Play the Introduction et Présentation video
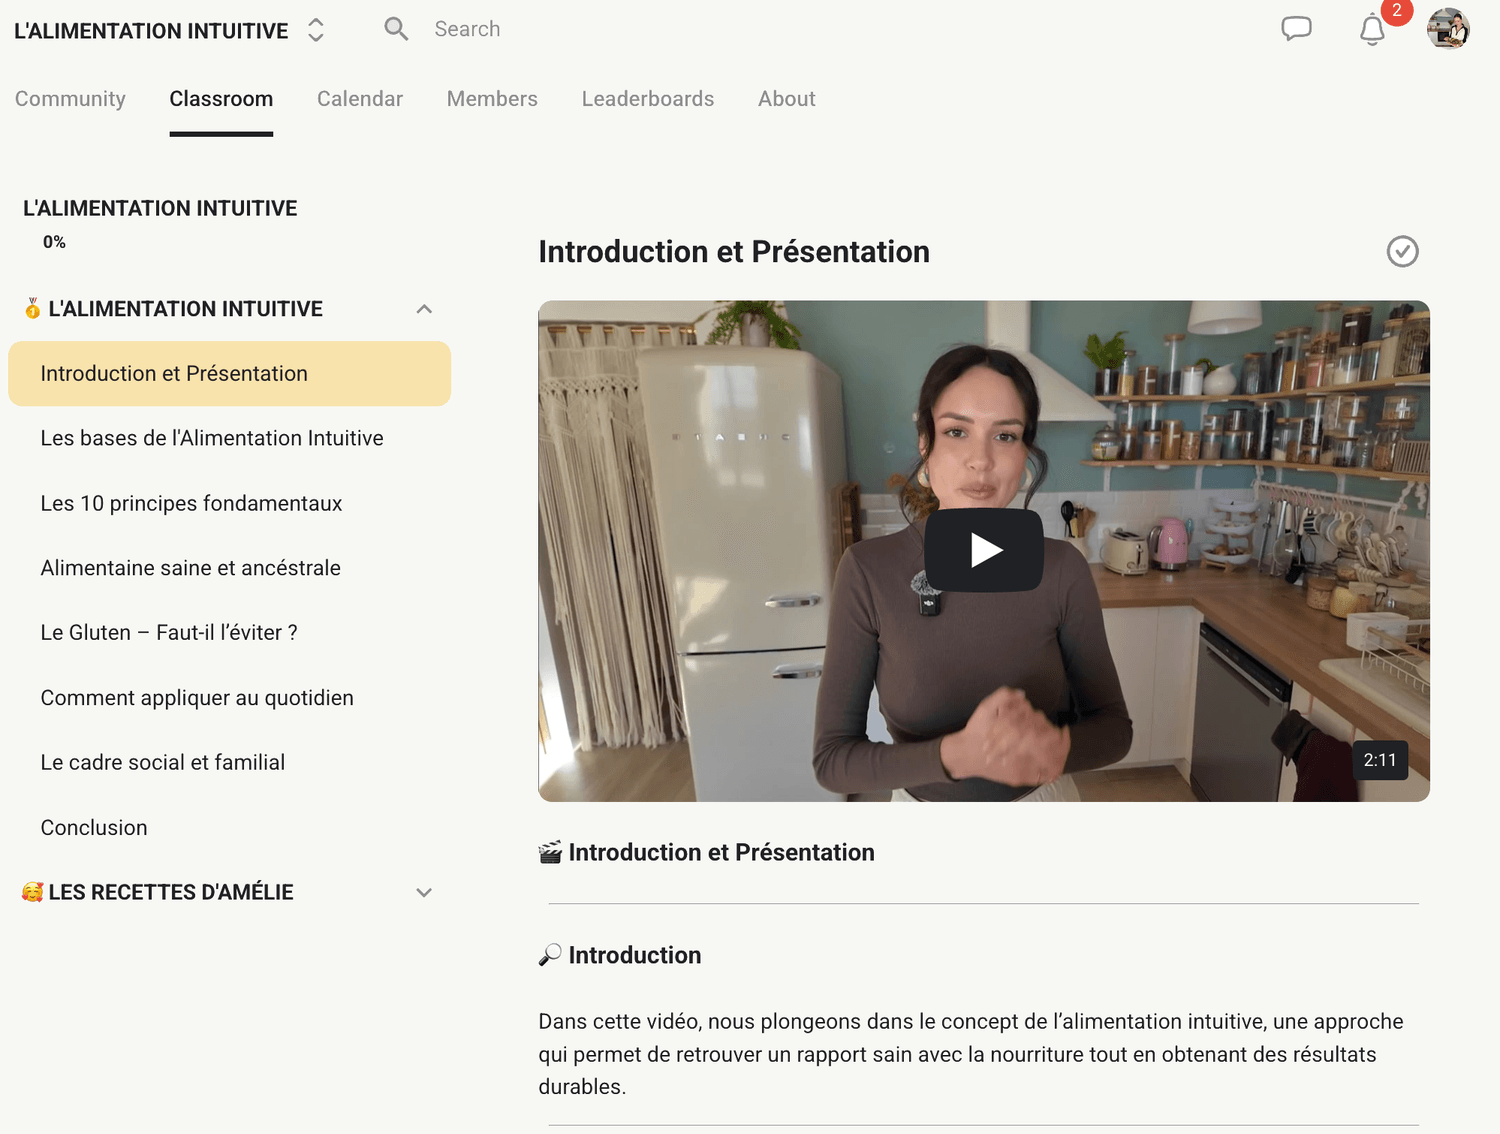1500x1134 pixels. pyautogui.click(x=984, y=550)
